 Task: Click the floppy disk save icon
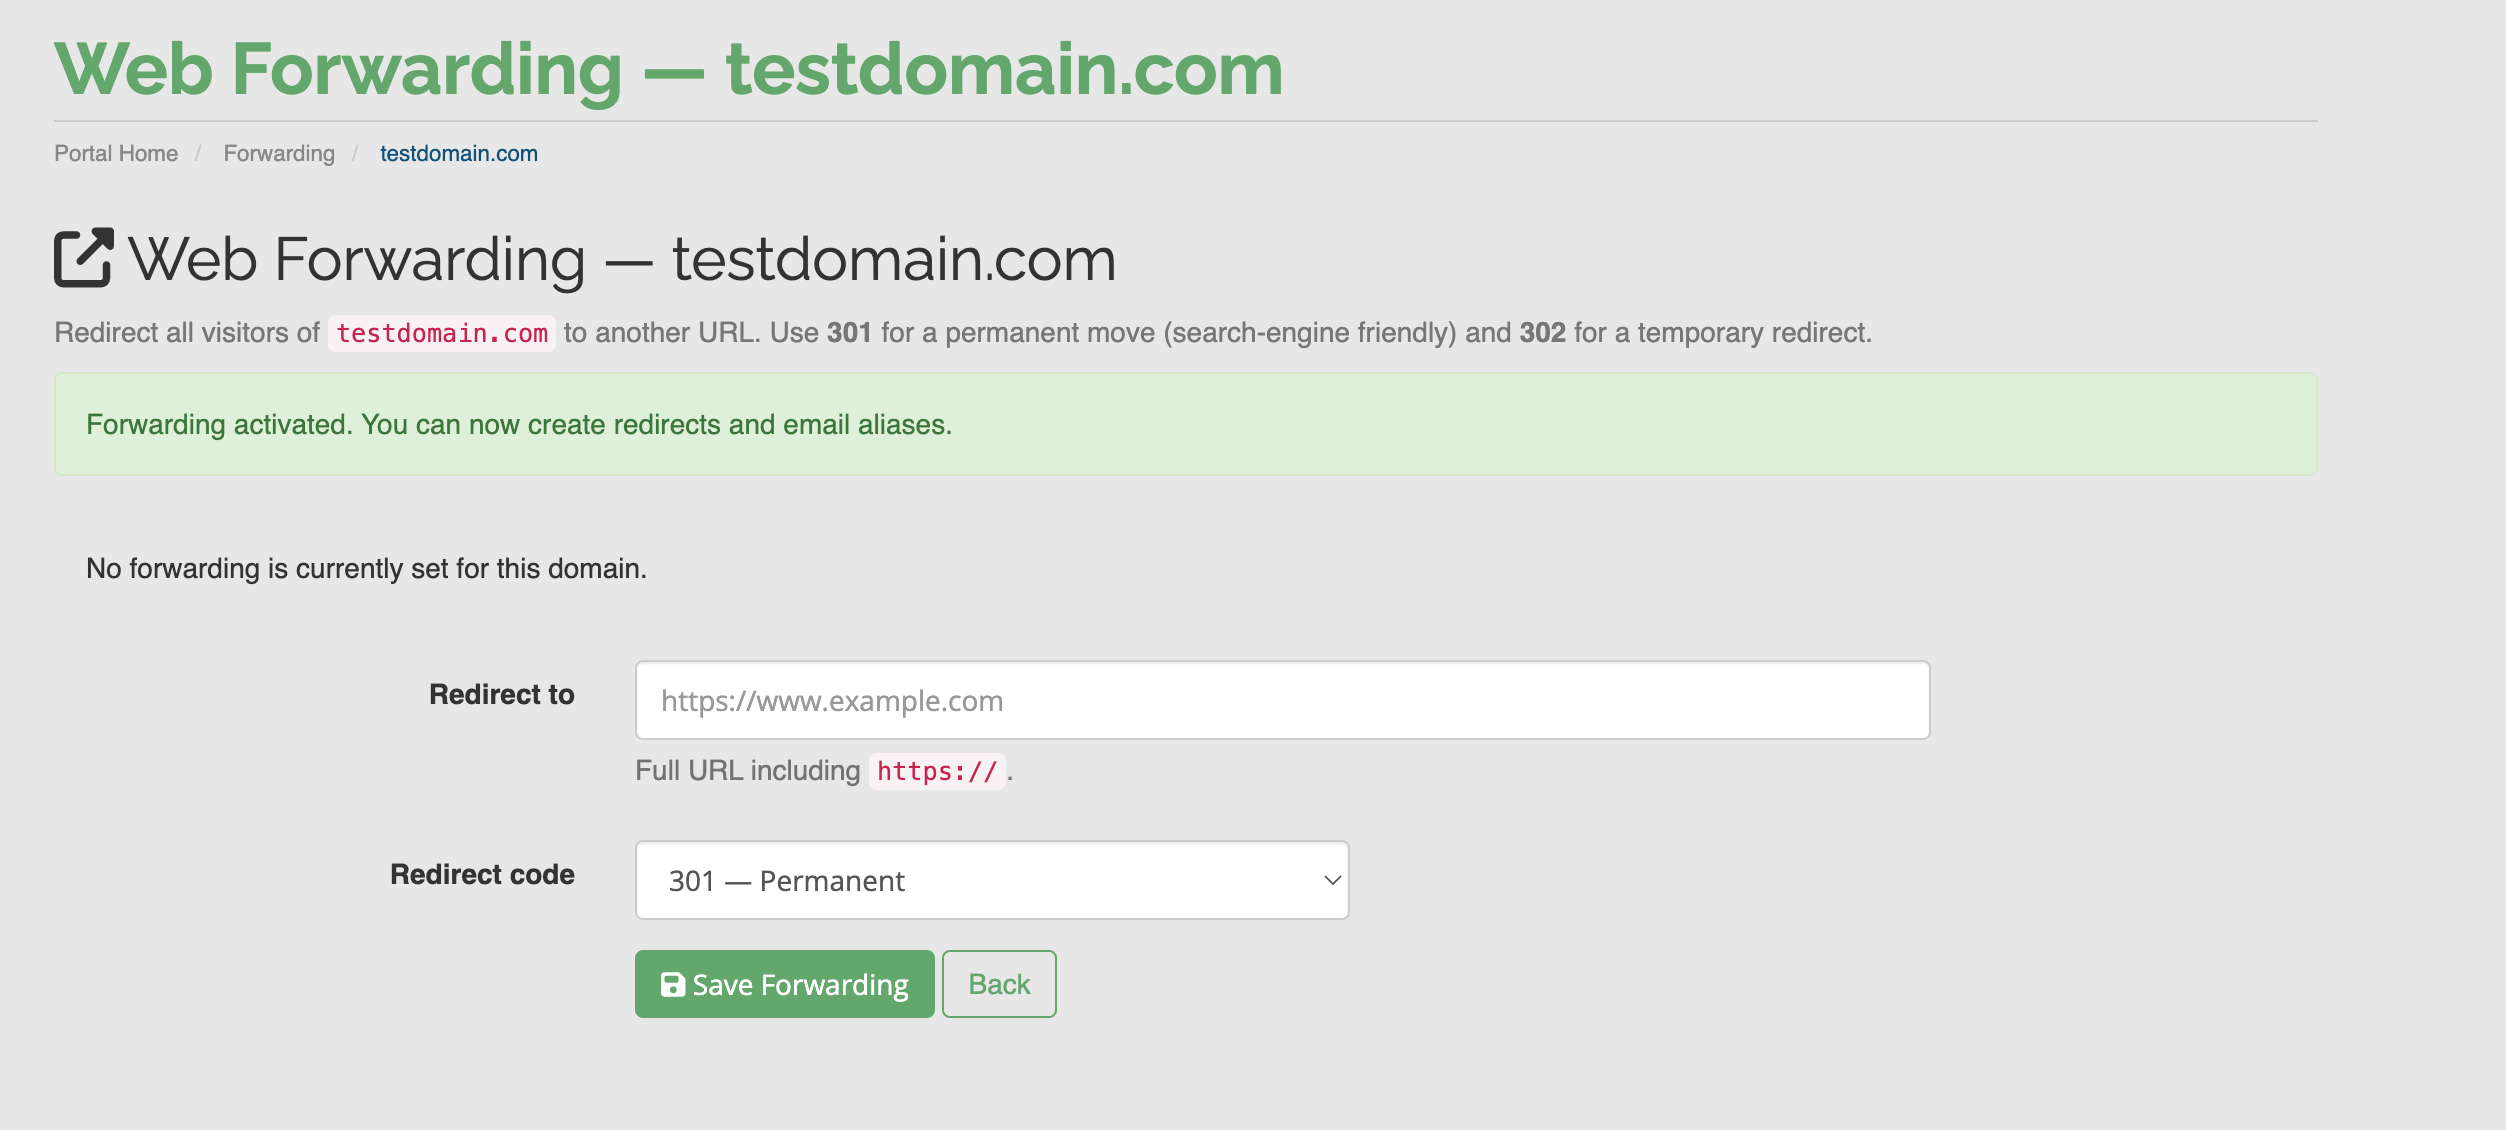[673, 985]
